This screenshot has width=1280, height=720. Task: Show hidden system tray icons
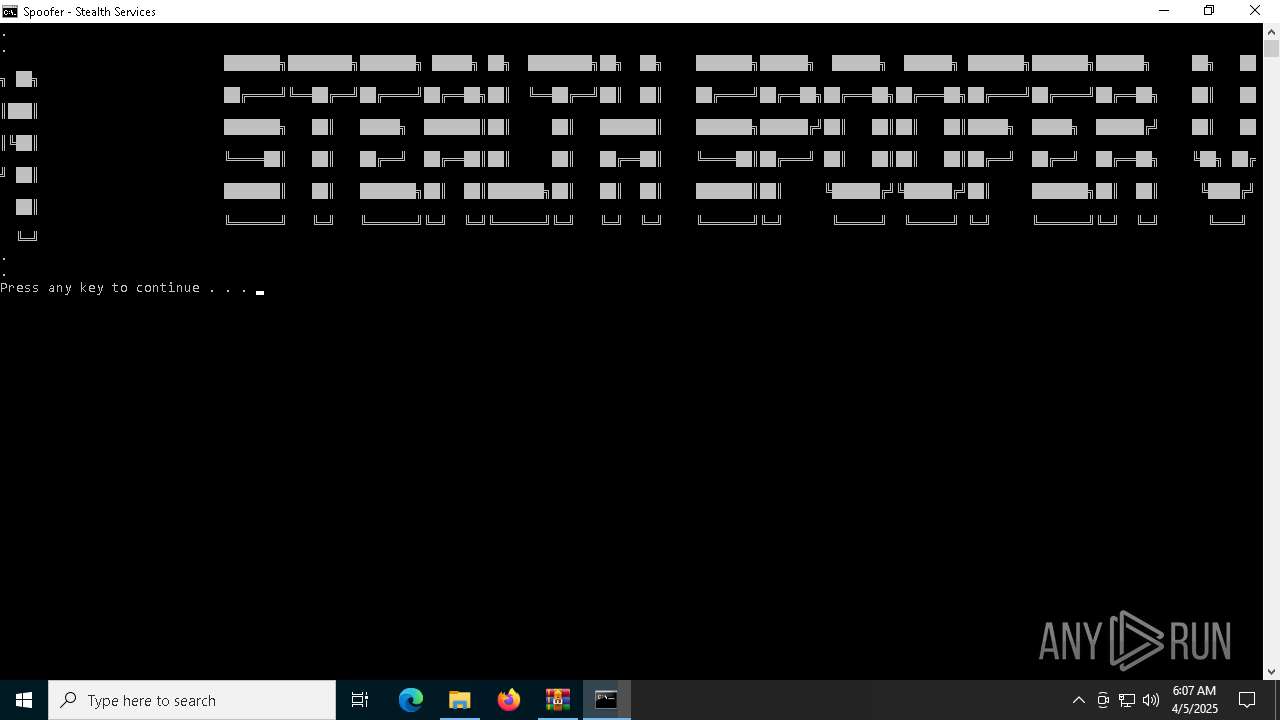[x=1078, y=700]
